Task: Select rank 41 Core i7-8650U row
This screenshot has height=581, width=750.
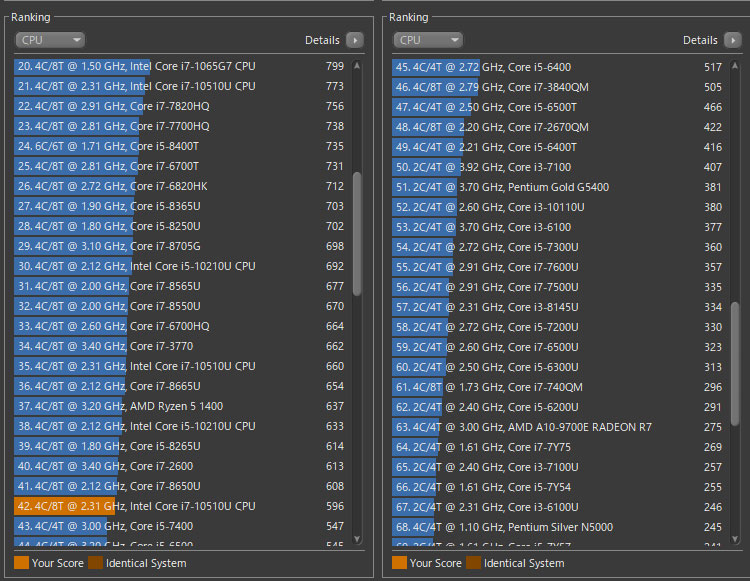Action: [x=181, y=486]
